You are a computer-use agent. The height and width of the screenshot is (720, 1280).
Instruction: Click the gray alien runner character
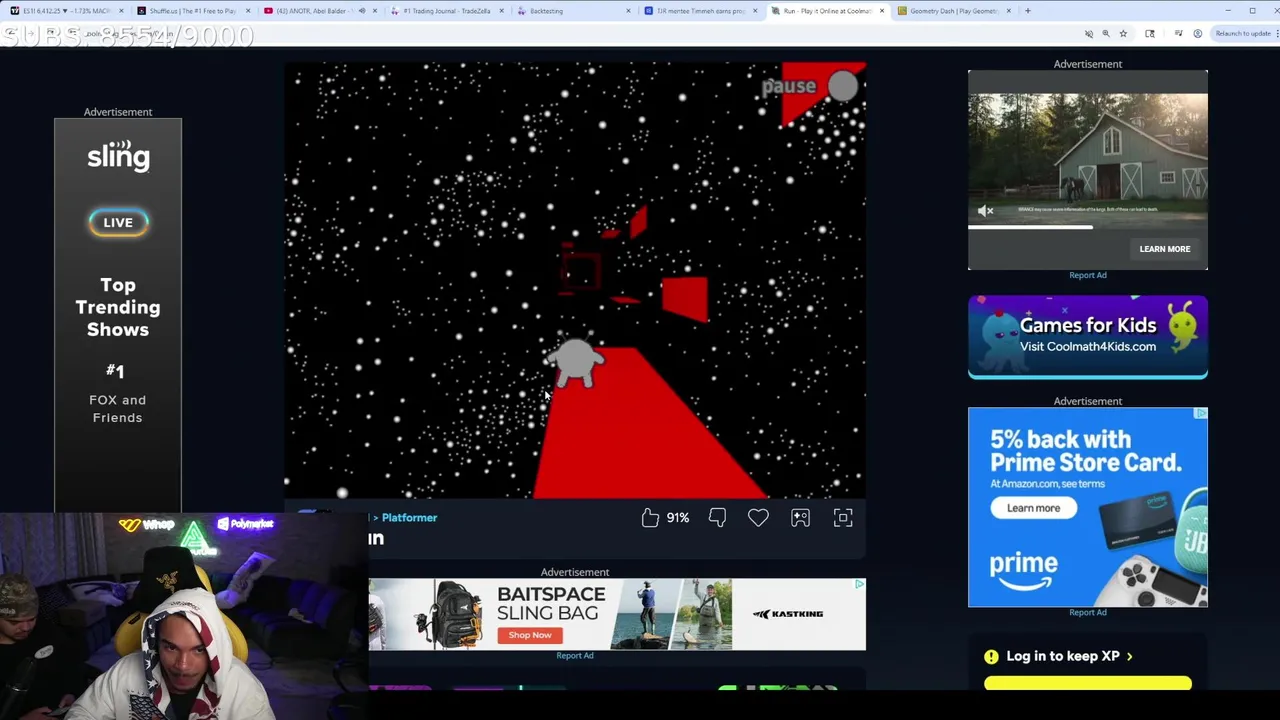[x=575, y=363]
